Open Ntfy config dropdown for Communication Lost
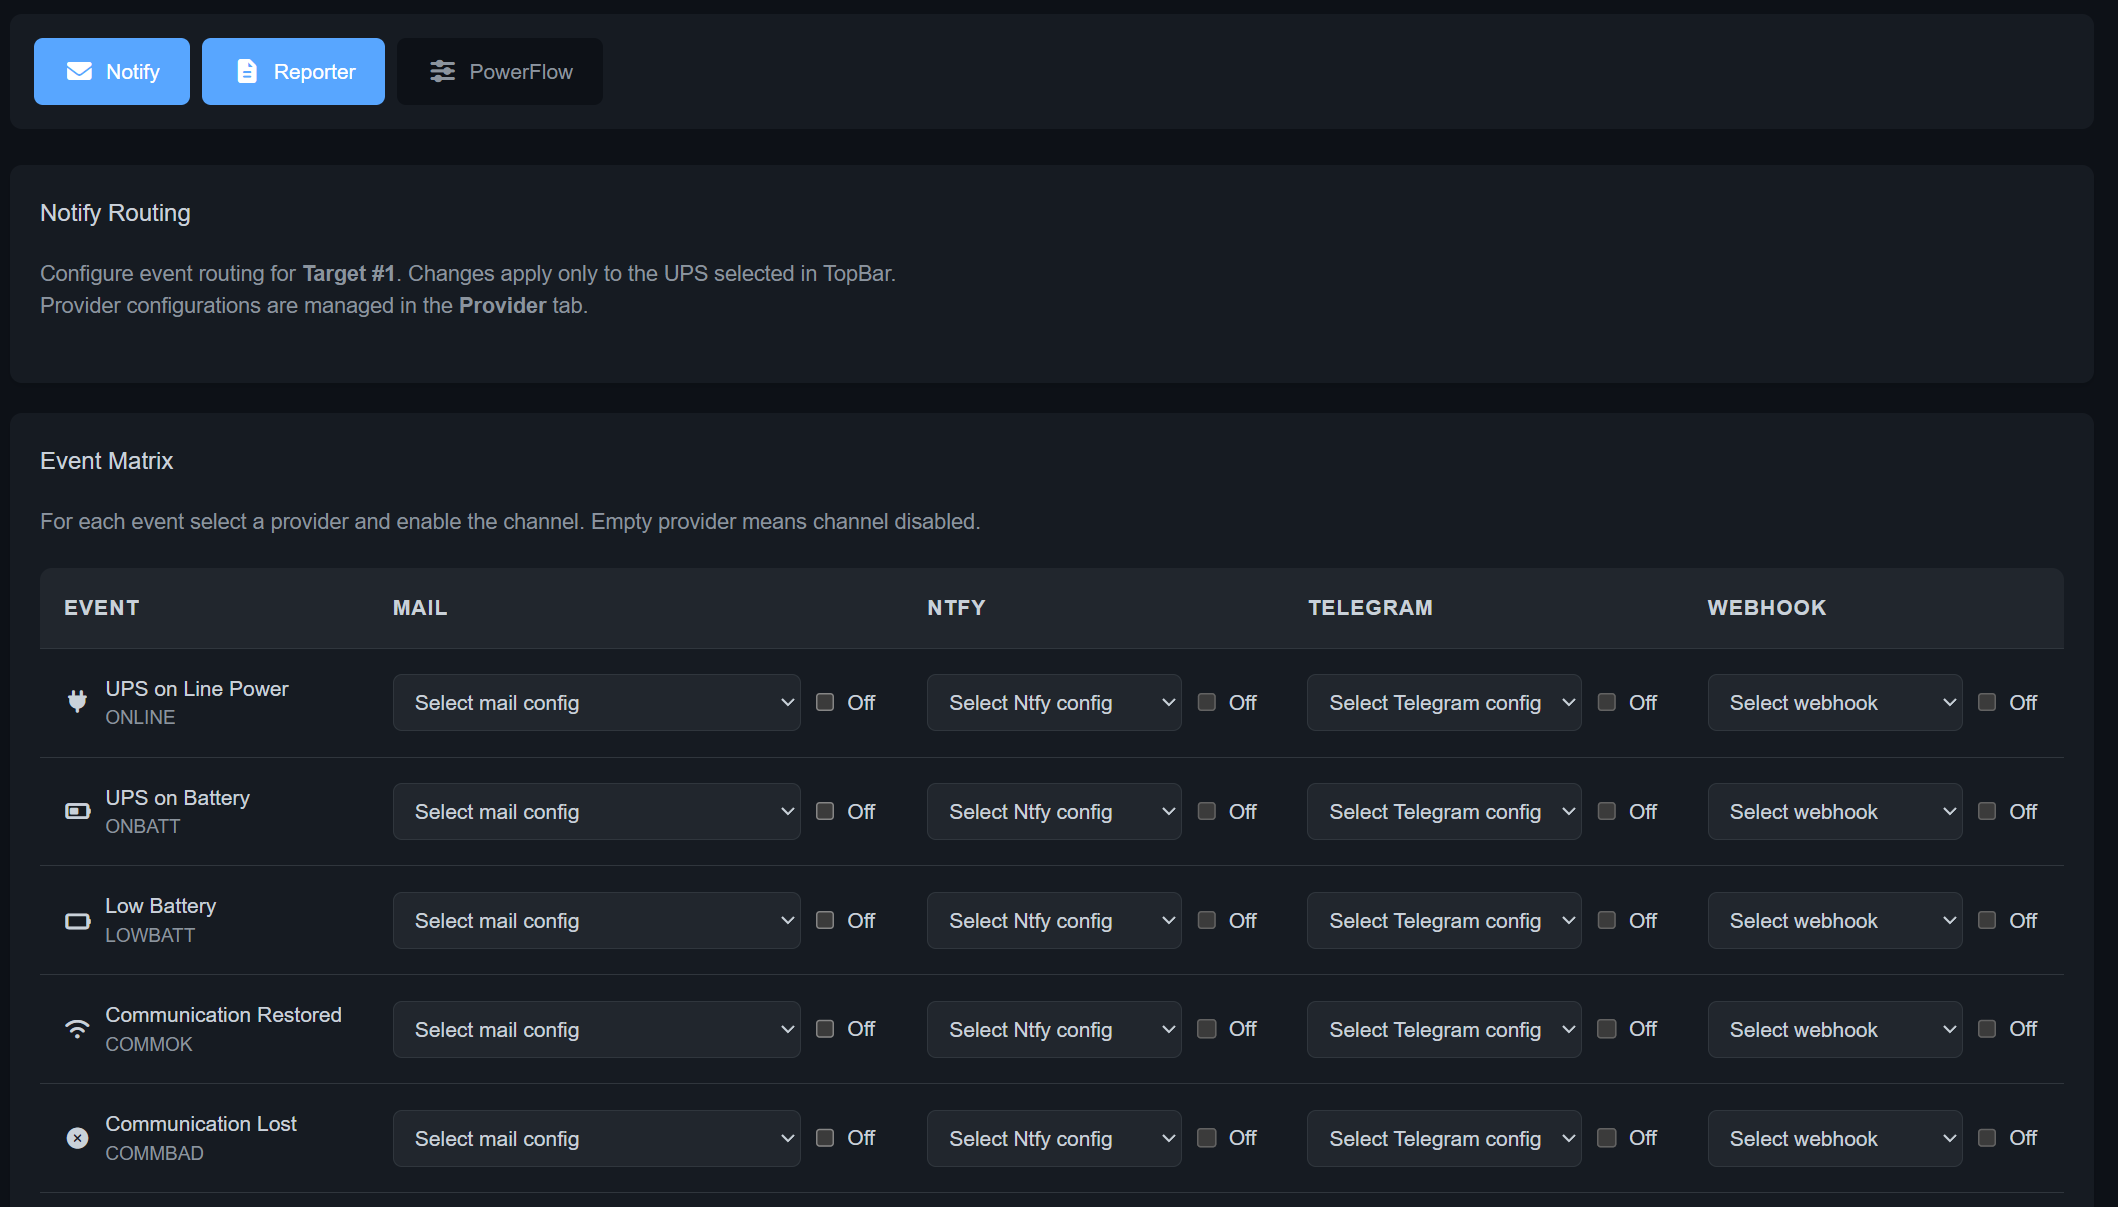Image resolution: width=2118 pixels, height=1207 pixels. click(x=1054, y=1138)
